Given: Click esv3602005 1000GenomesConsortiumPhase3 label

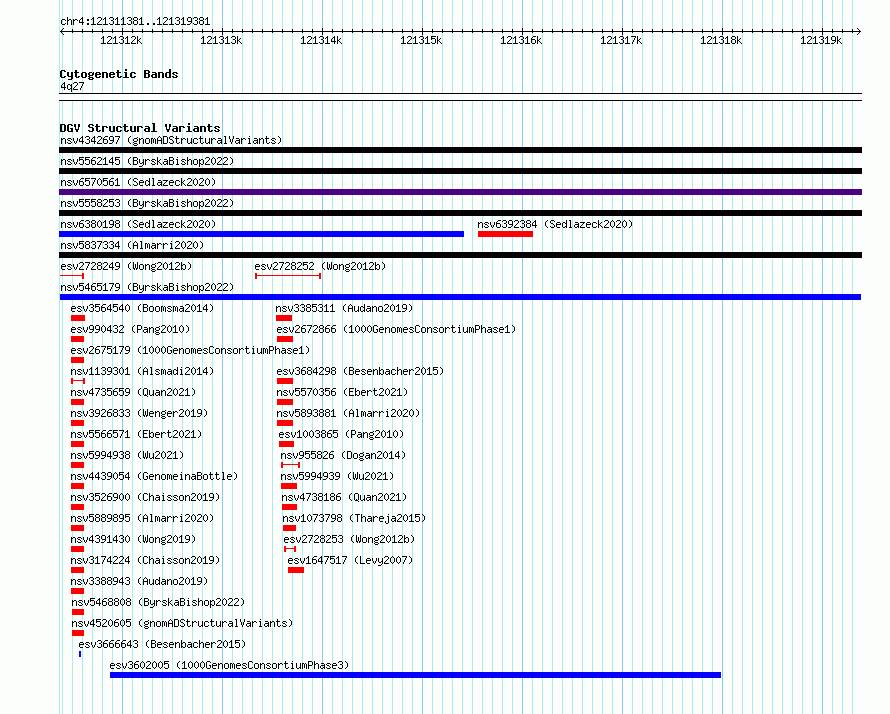Looking at the screenshot, I should [x=229, y=665].
